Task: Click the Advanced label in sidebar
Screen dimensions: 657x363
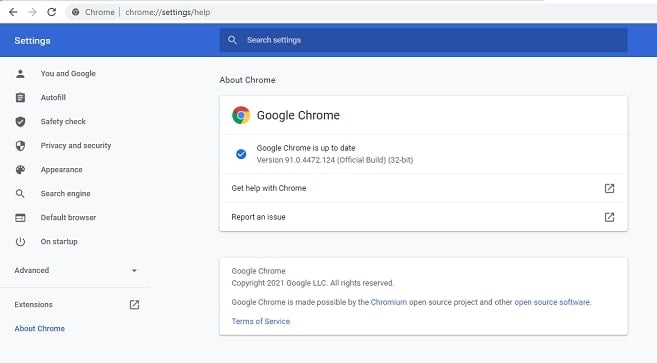Action: tap(32, 270)
